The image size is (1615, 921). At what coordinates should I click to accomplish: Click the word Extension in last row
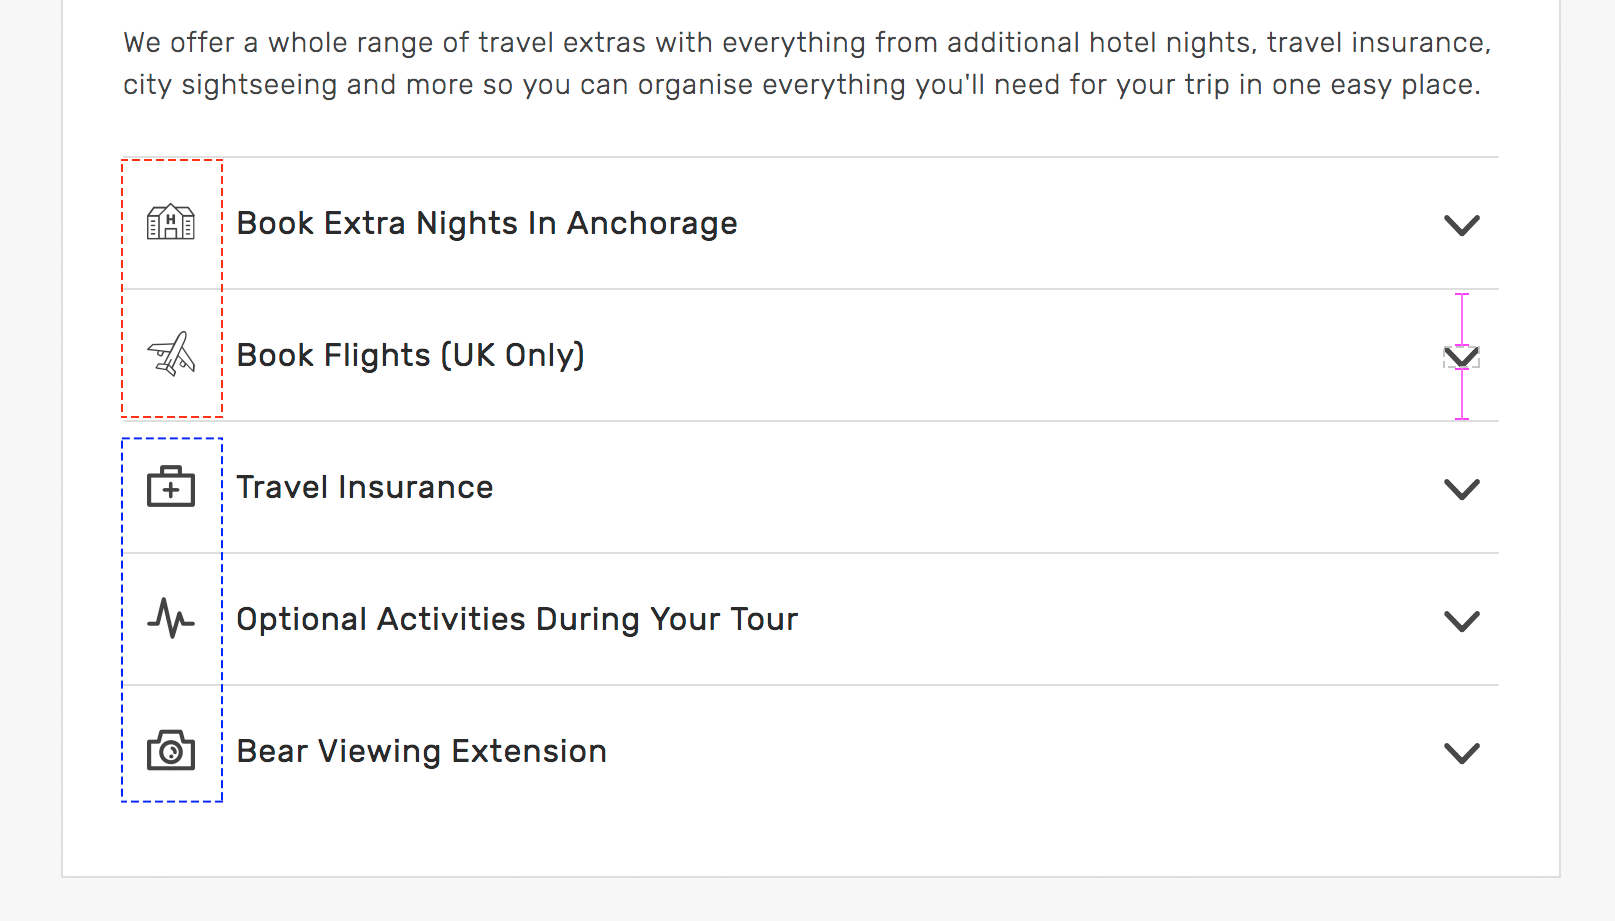529,751
